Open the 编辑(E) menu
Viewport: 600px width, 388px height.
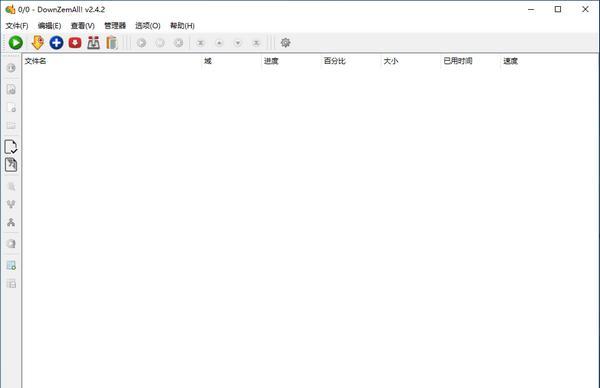(49, 26)
